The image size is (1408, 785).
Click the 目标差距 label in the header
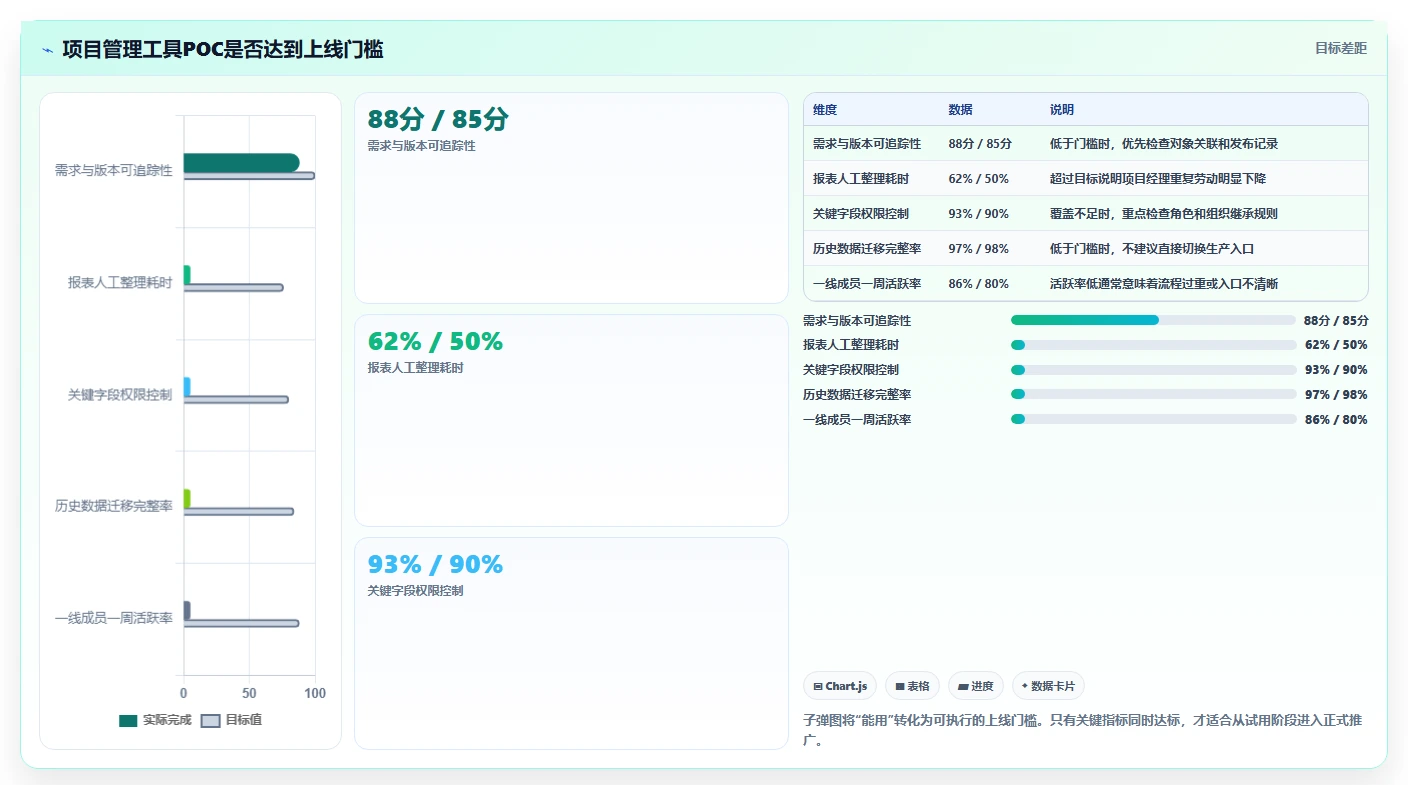tap(1341, 48)
